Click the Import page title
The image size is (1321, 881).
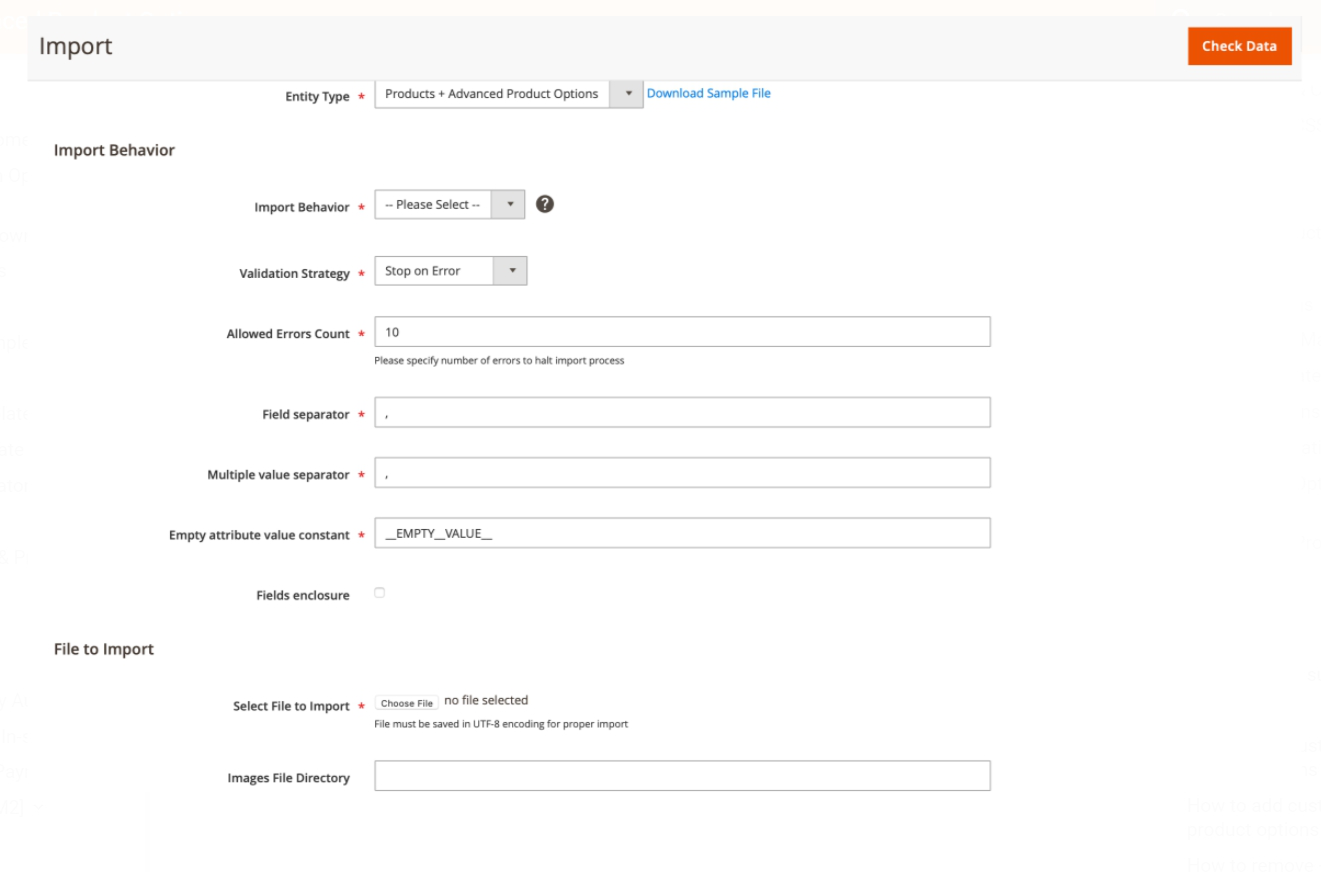pyautogui.click(x=76, y=46)
